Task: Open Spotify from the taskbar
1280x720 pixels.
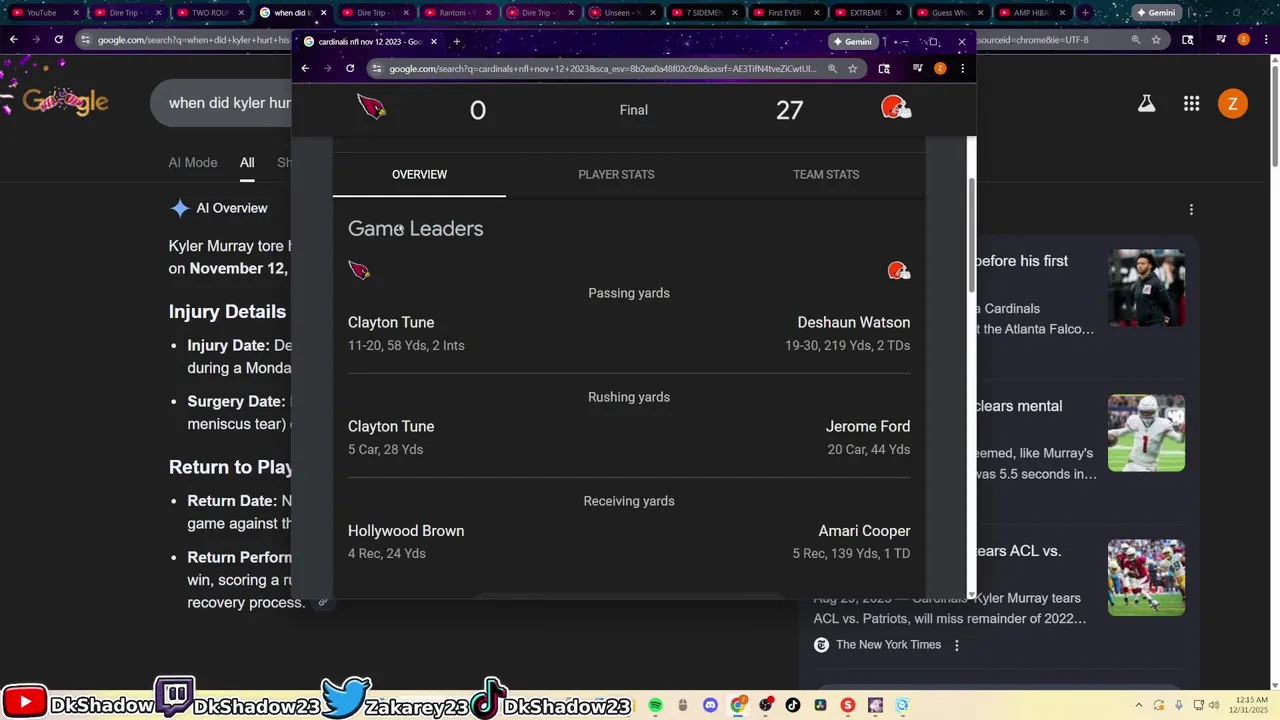Action: click(x=655, y=705)
